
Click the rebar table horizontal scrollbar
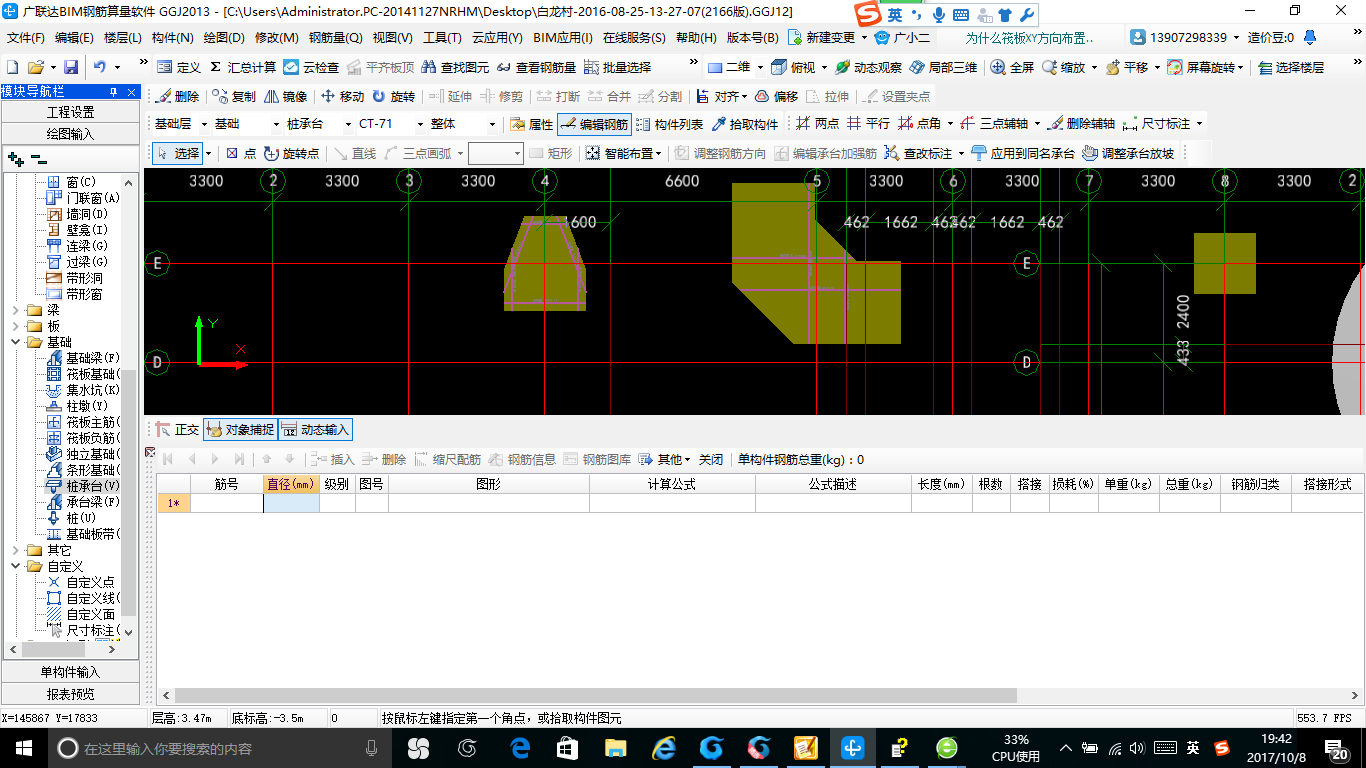pos(596,695)
